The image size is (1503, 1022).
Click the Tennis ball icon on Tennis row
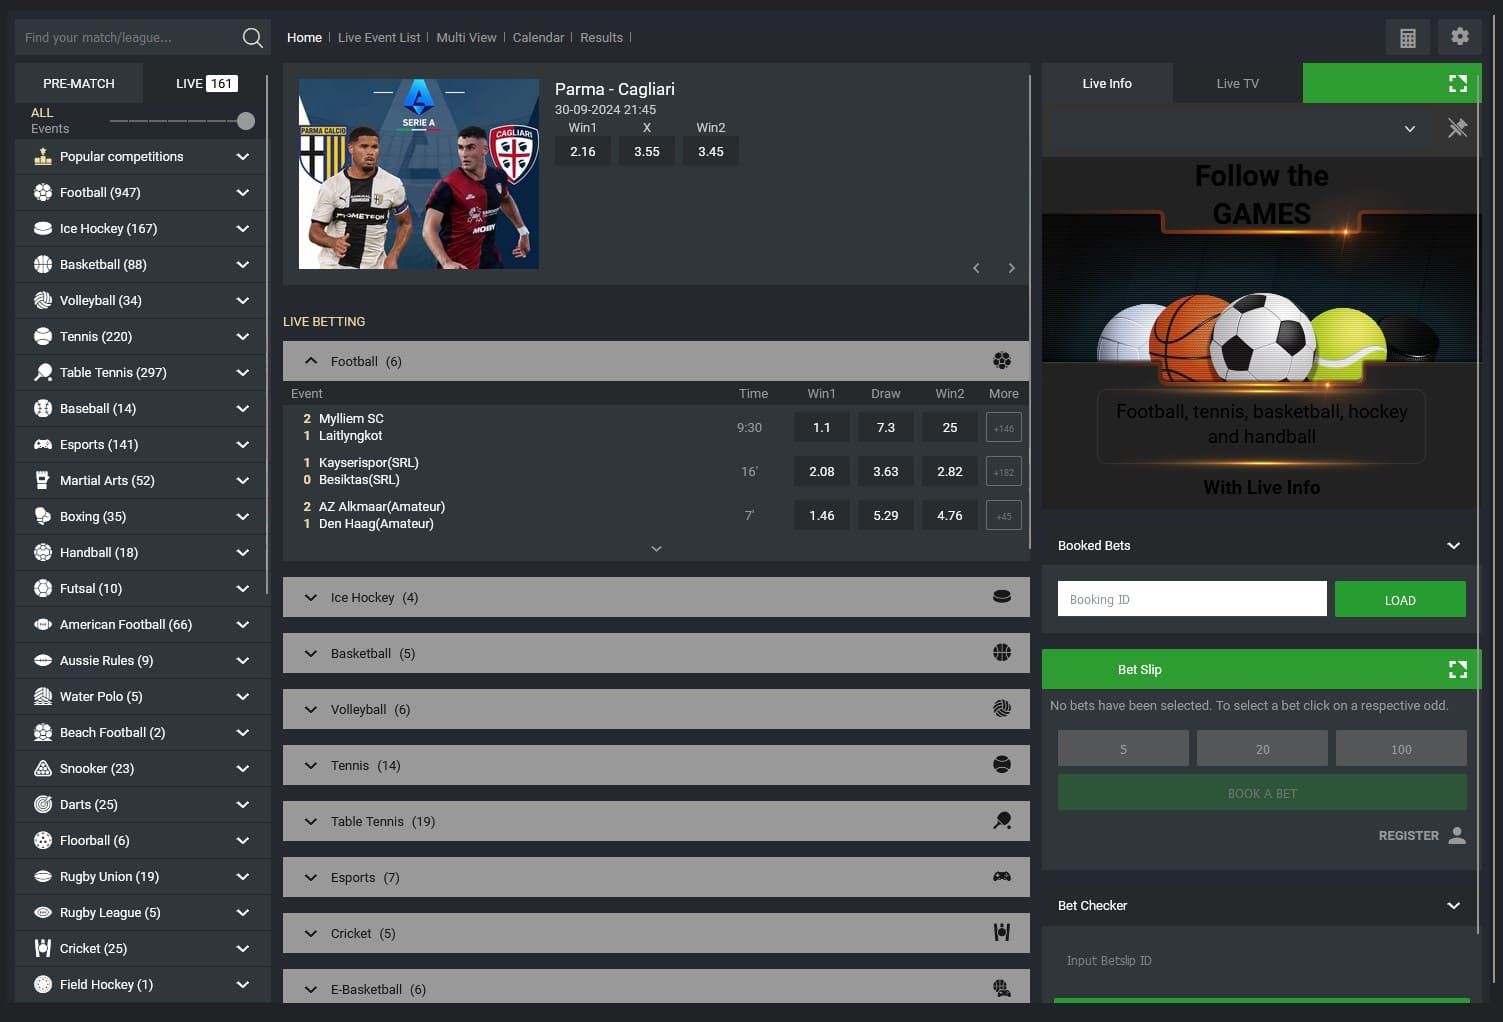[x=1001, y=765]
